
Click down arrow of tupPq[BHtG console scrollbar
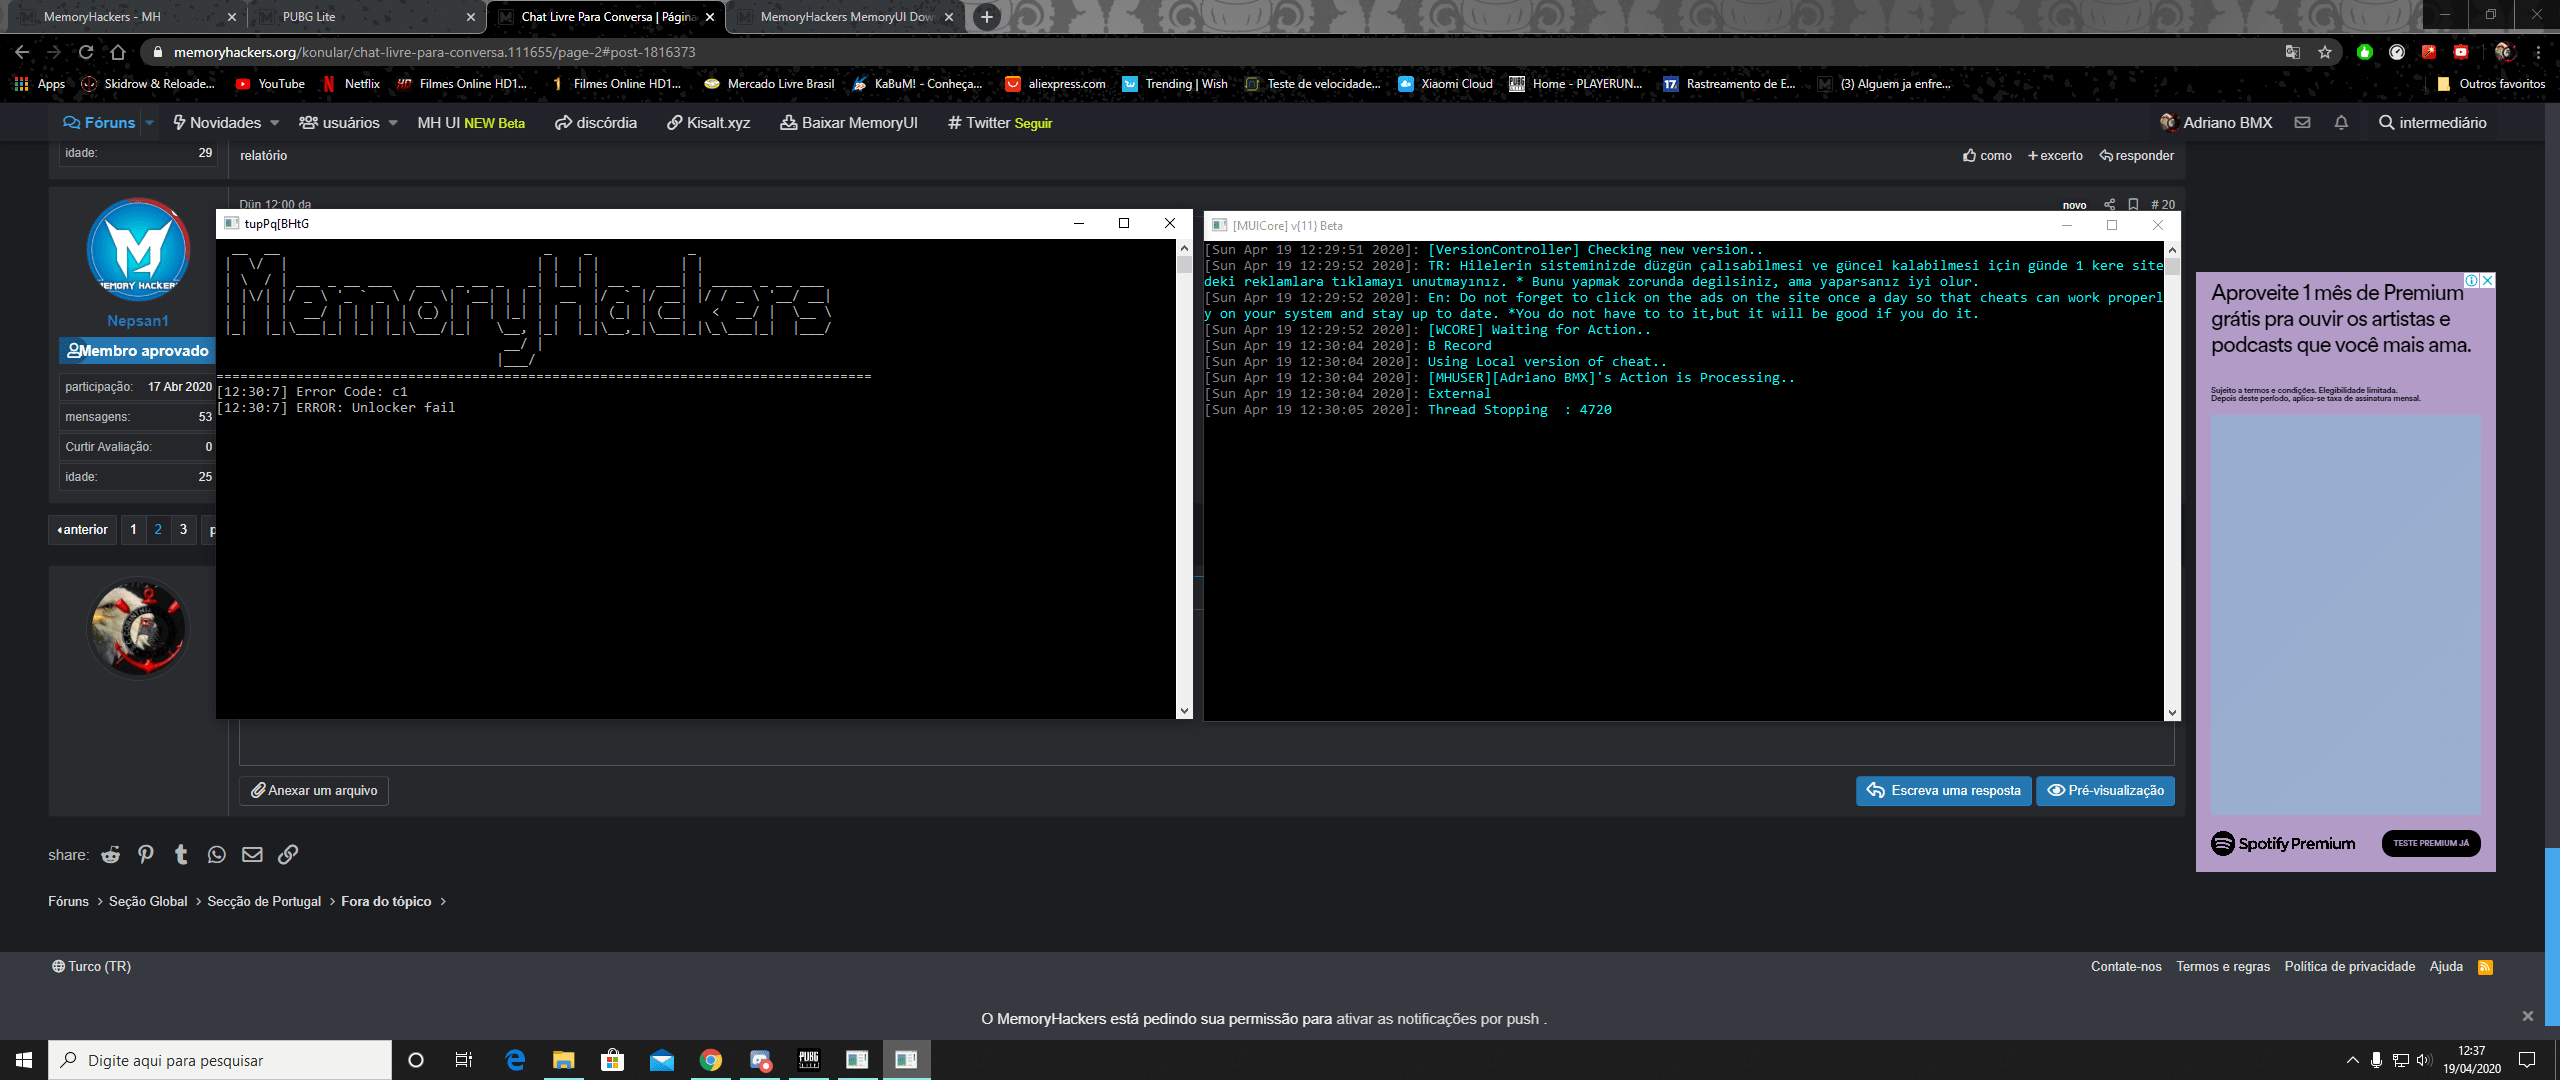1185,711
